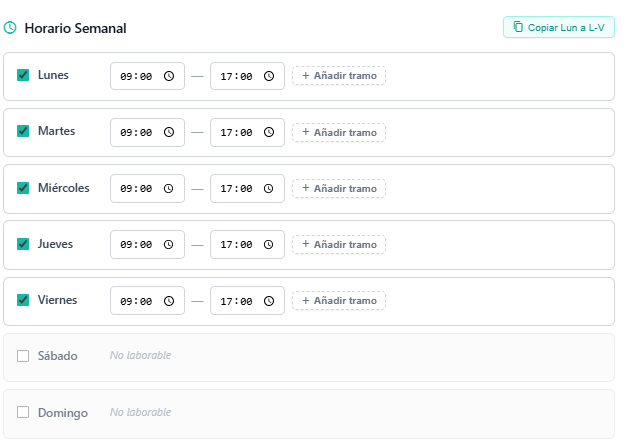628x447 pixels.
Task: Open time picker for Lunes start time
Action: [x=169, y=76]
